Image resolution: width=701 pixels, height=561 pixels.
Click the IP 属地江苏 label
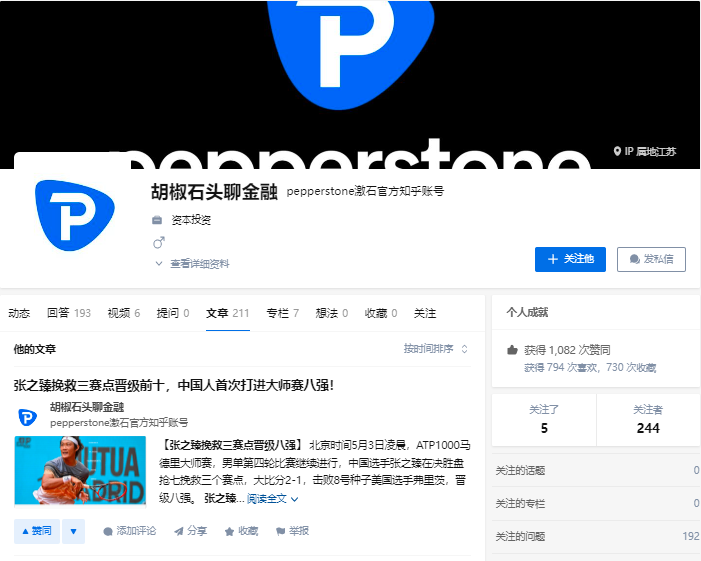pos(650,152)
